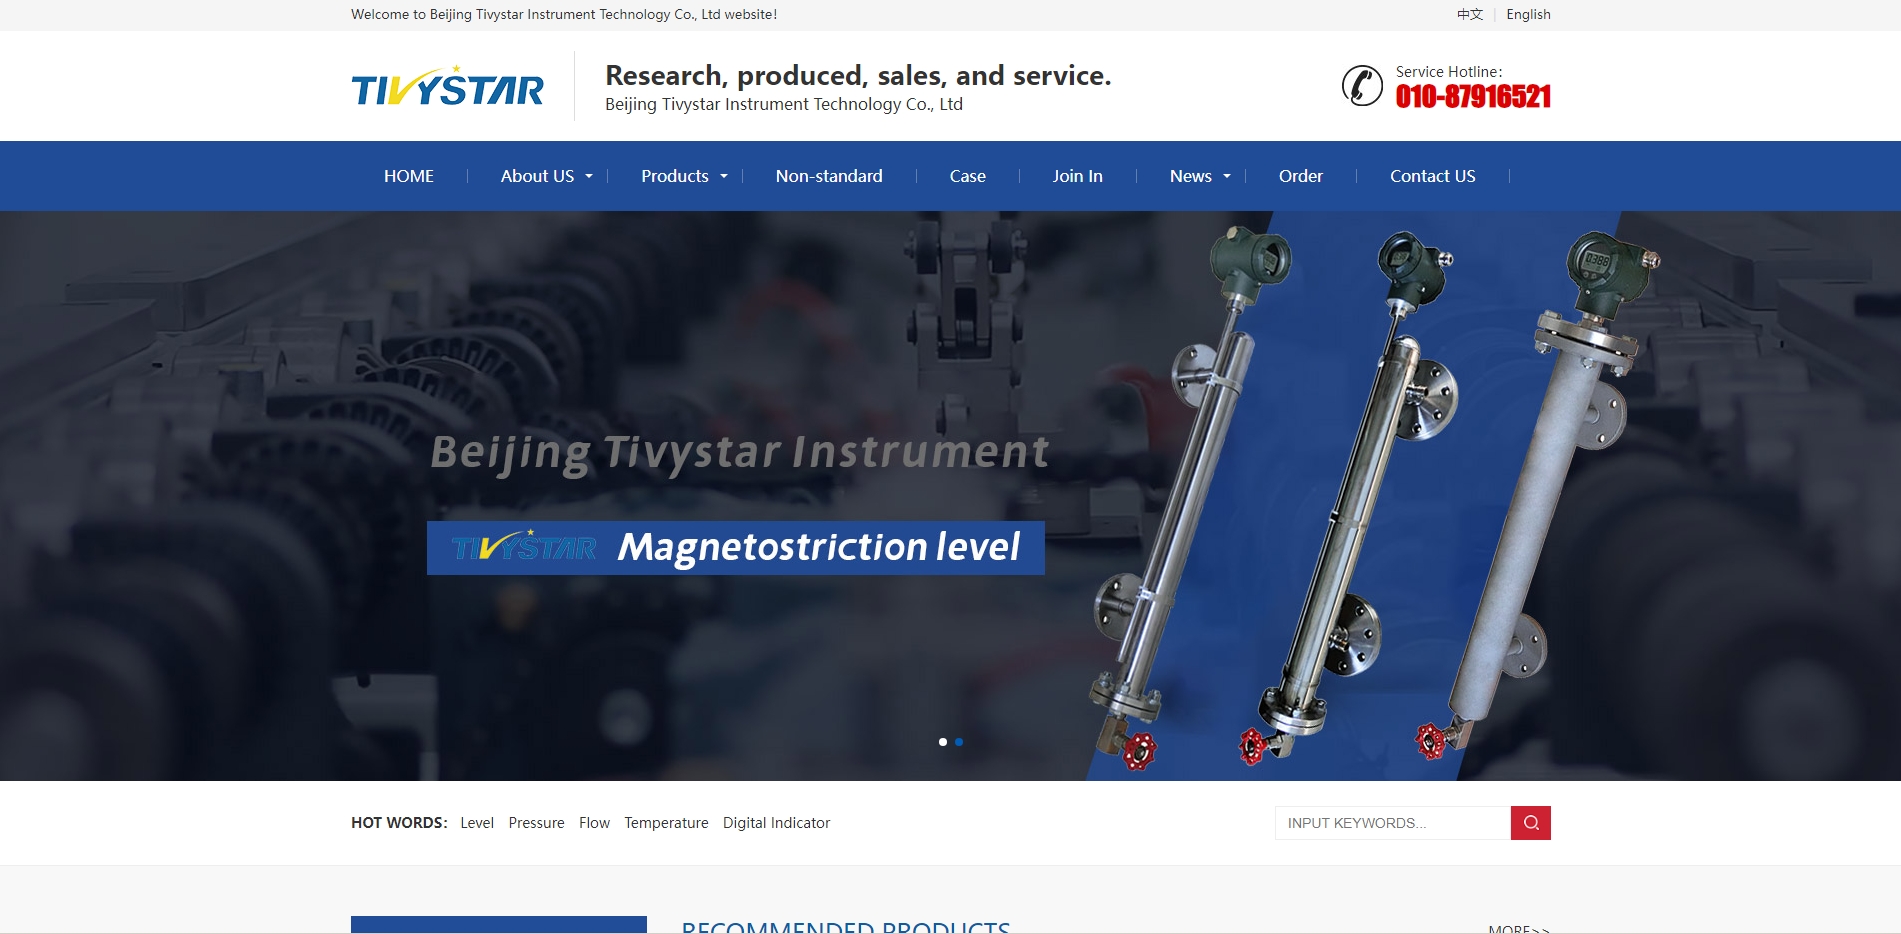Go to the Non-standard page

tap(829, 176)
